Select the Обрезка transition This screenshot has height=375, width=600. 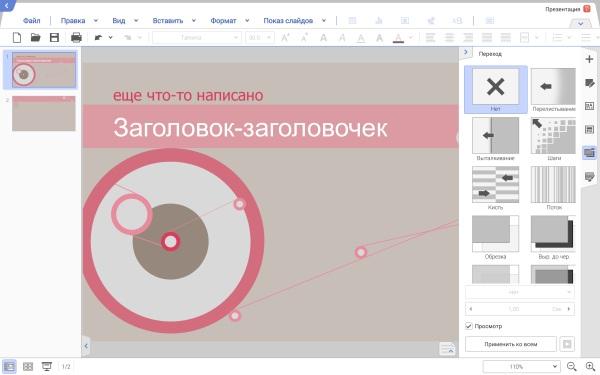click(x=496, y=238)
